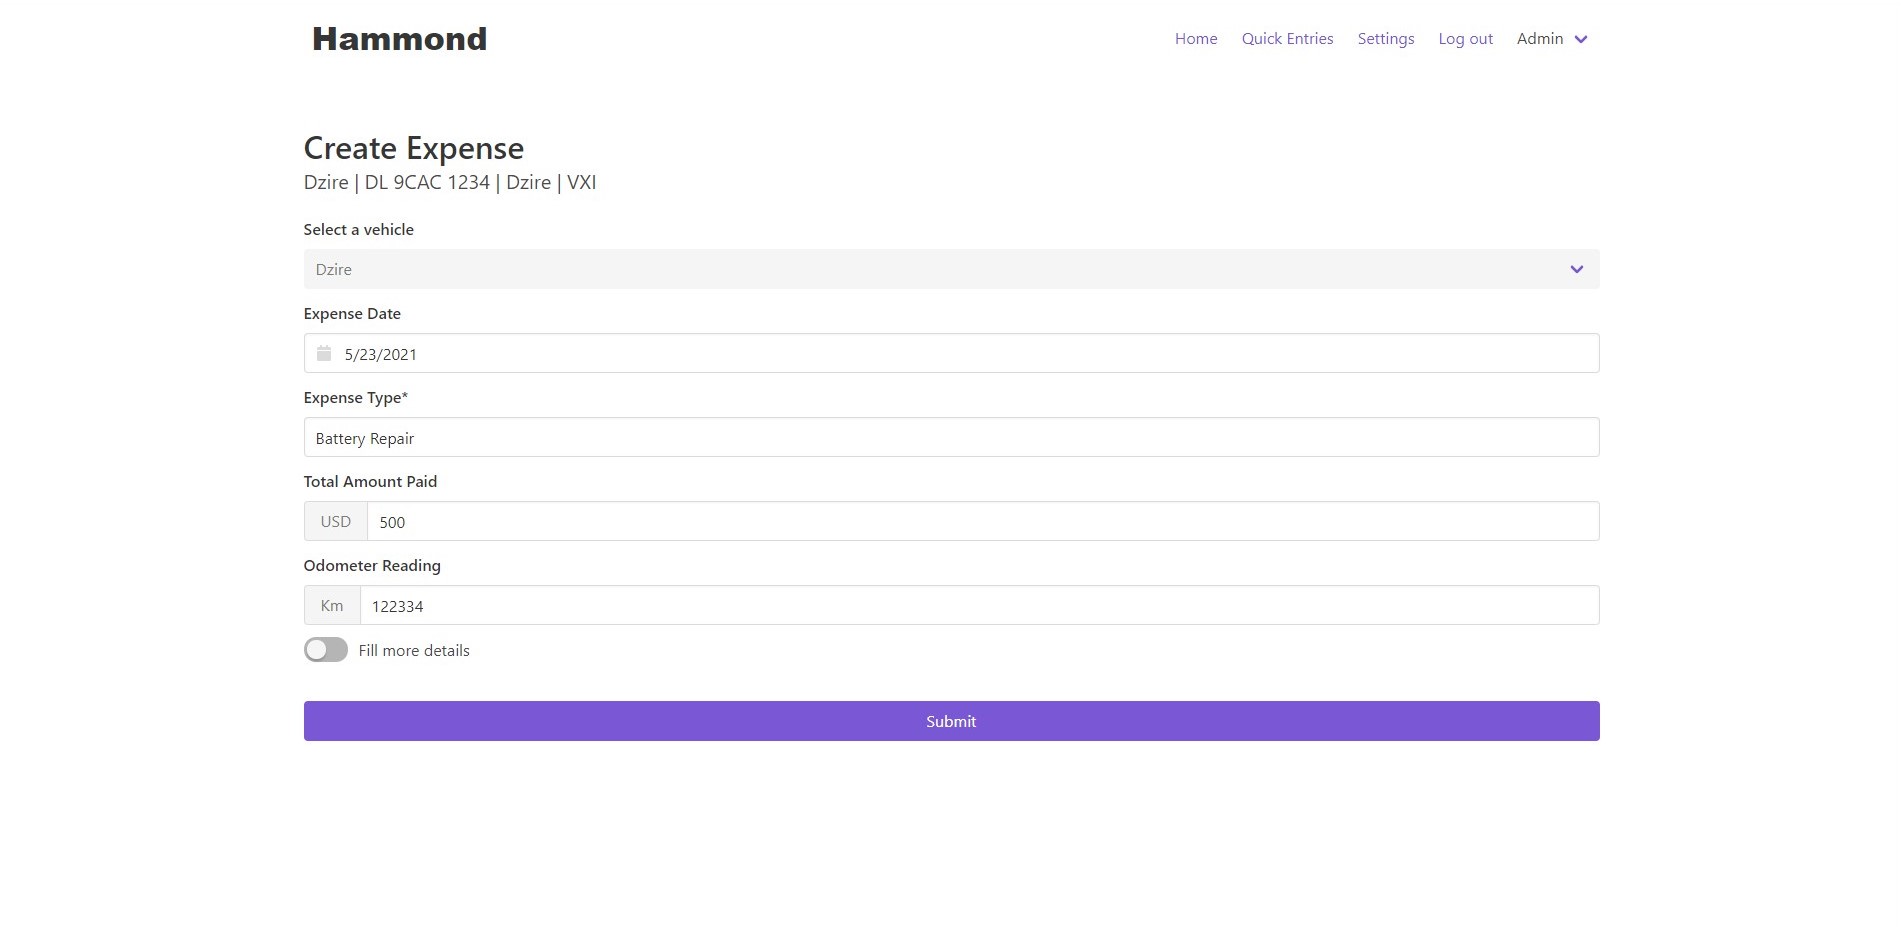1901x927 pixels.
Task: Click the Km unit prefix
Action: point(332,606)
